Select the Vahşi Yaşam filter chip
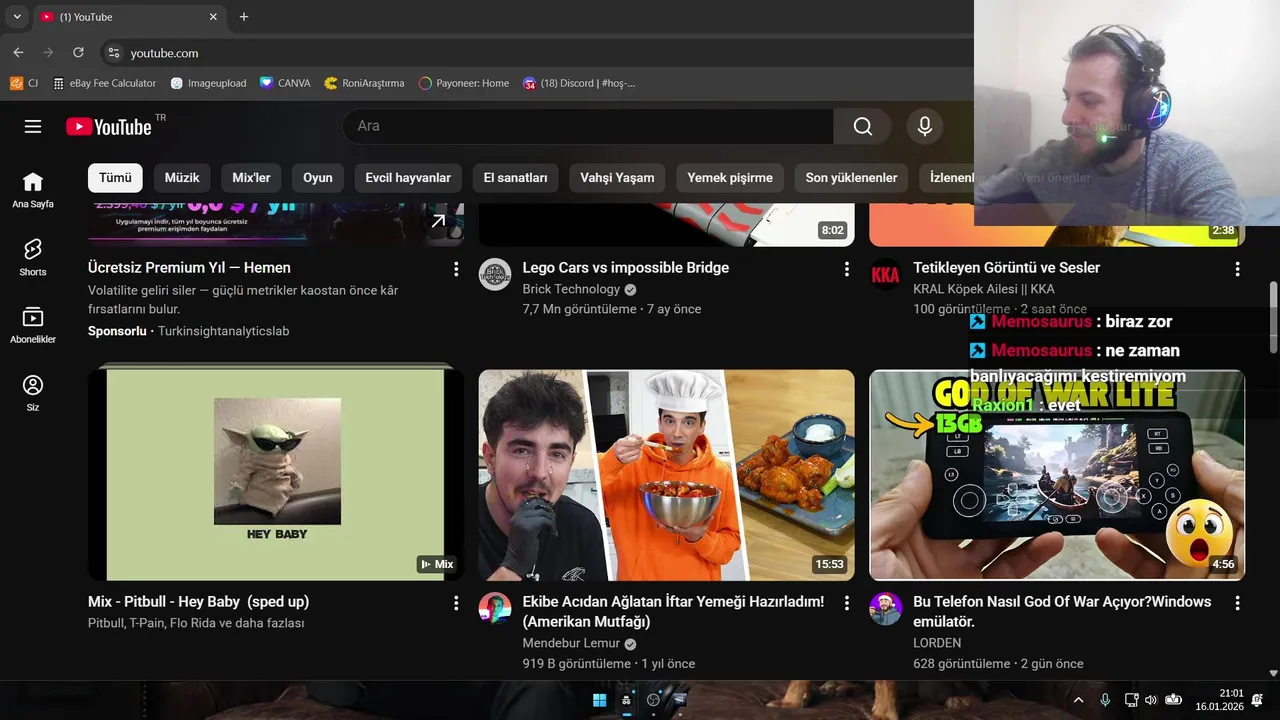 click(617, 178)
